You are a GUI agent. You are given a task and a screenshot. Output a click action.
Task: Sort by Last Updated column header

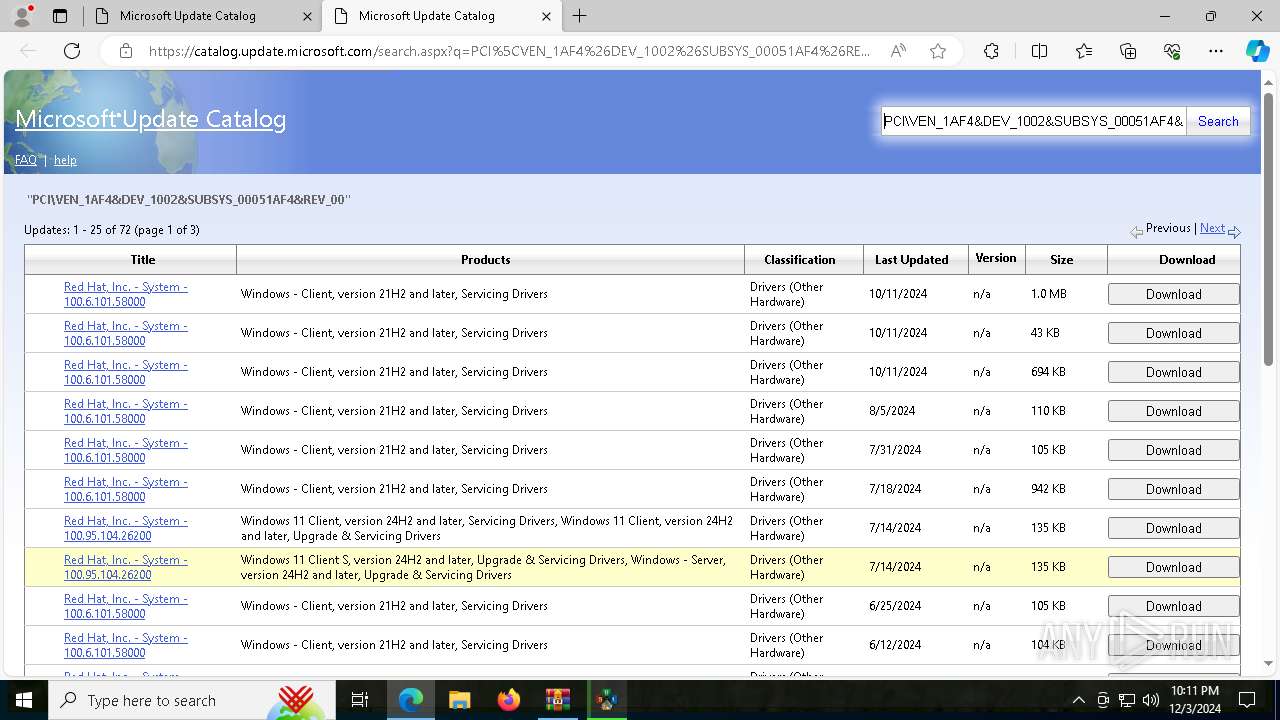coord(911,259)
